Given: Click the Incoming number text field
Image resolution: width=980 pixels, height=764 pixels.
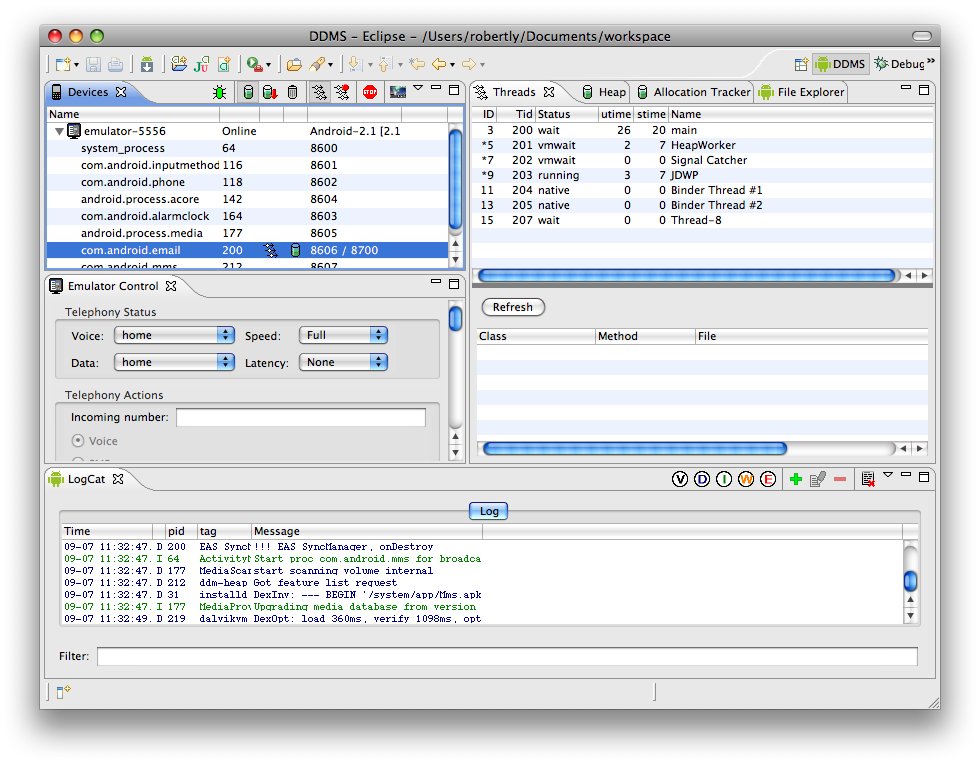Looking at the screenshot, I should pos(300,417).
